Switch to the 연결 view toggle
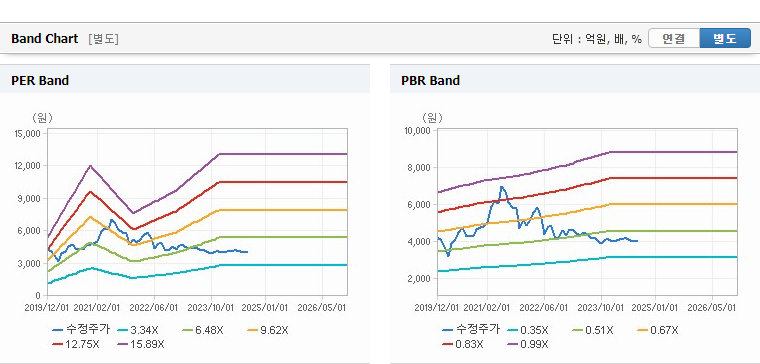This screenshot has height=364, width=760. pos(674,39)
